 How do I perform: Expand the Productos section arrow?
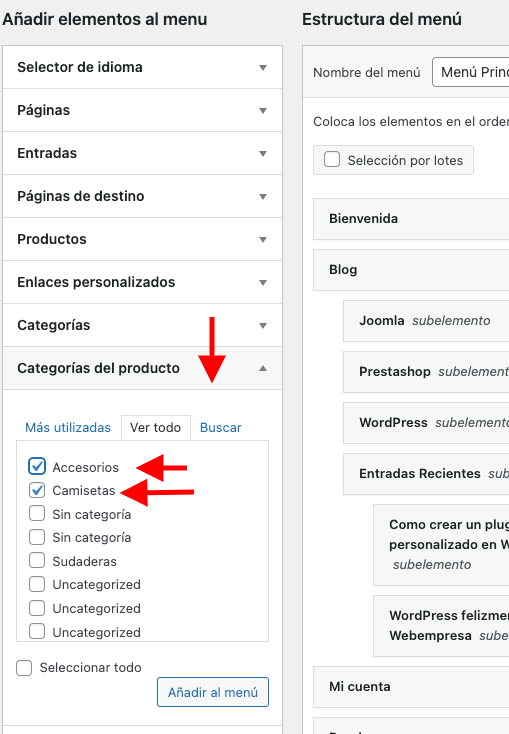click(263, 240)
